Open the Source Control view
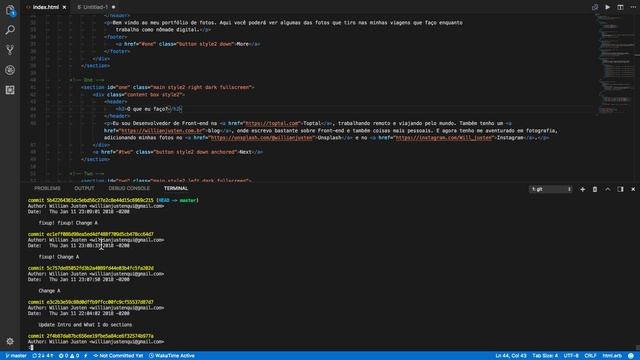This screenshot has width=640, height=360. pos(10,50)
